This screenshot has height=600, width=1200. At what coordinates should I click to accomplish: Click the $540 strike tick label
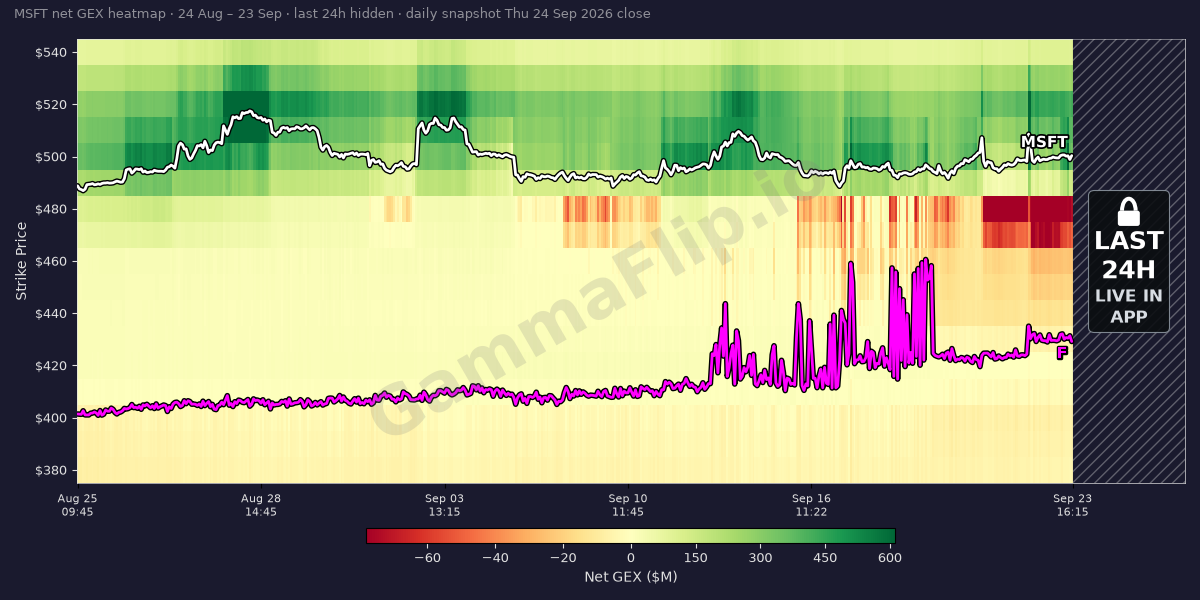point(50,52)
